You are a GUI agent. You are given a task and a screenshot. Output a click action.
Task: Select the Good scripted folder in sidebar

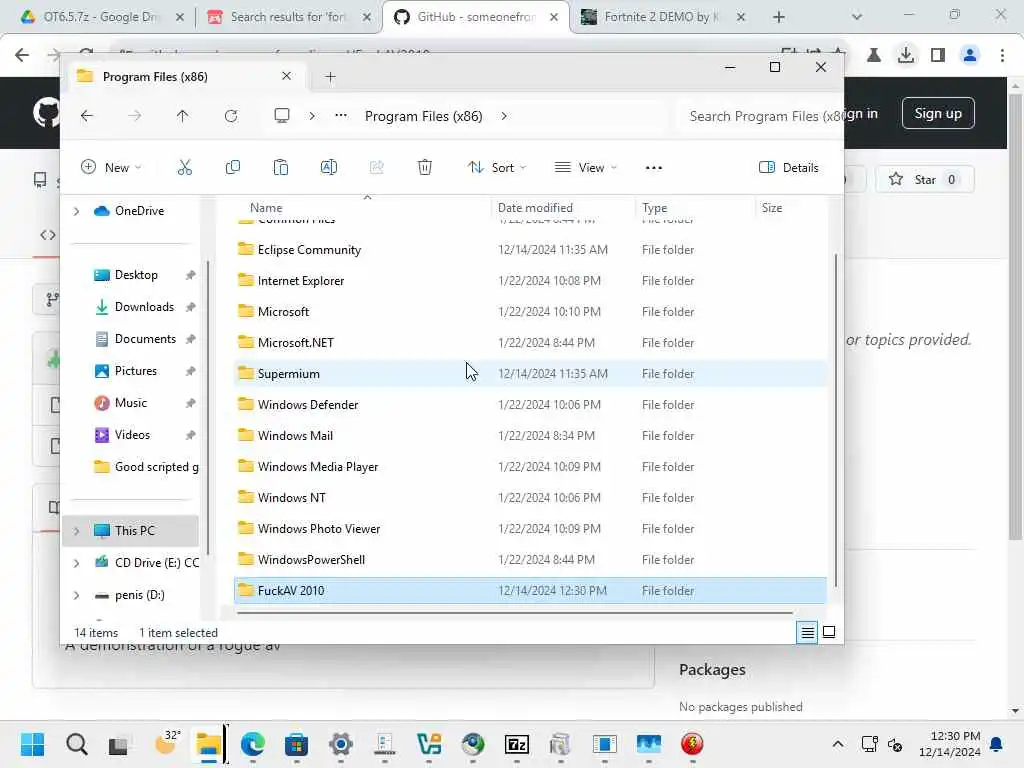coord(146,467)
